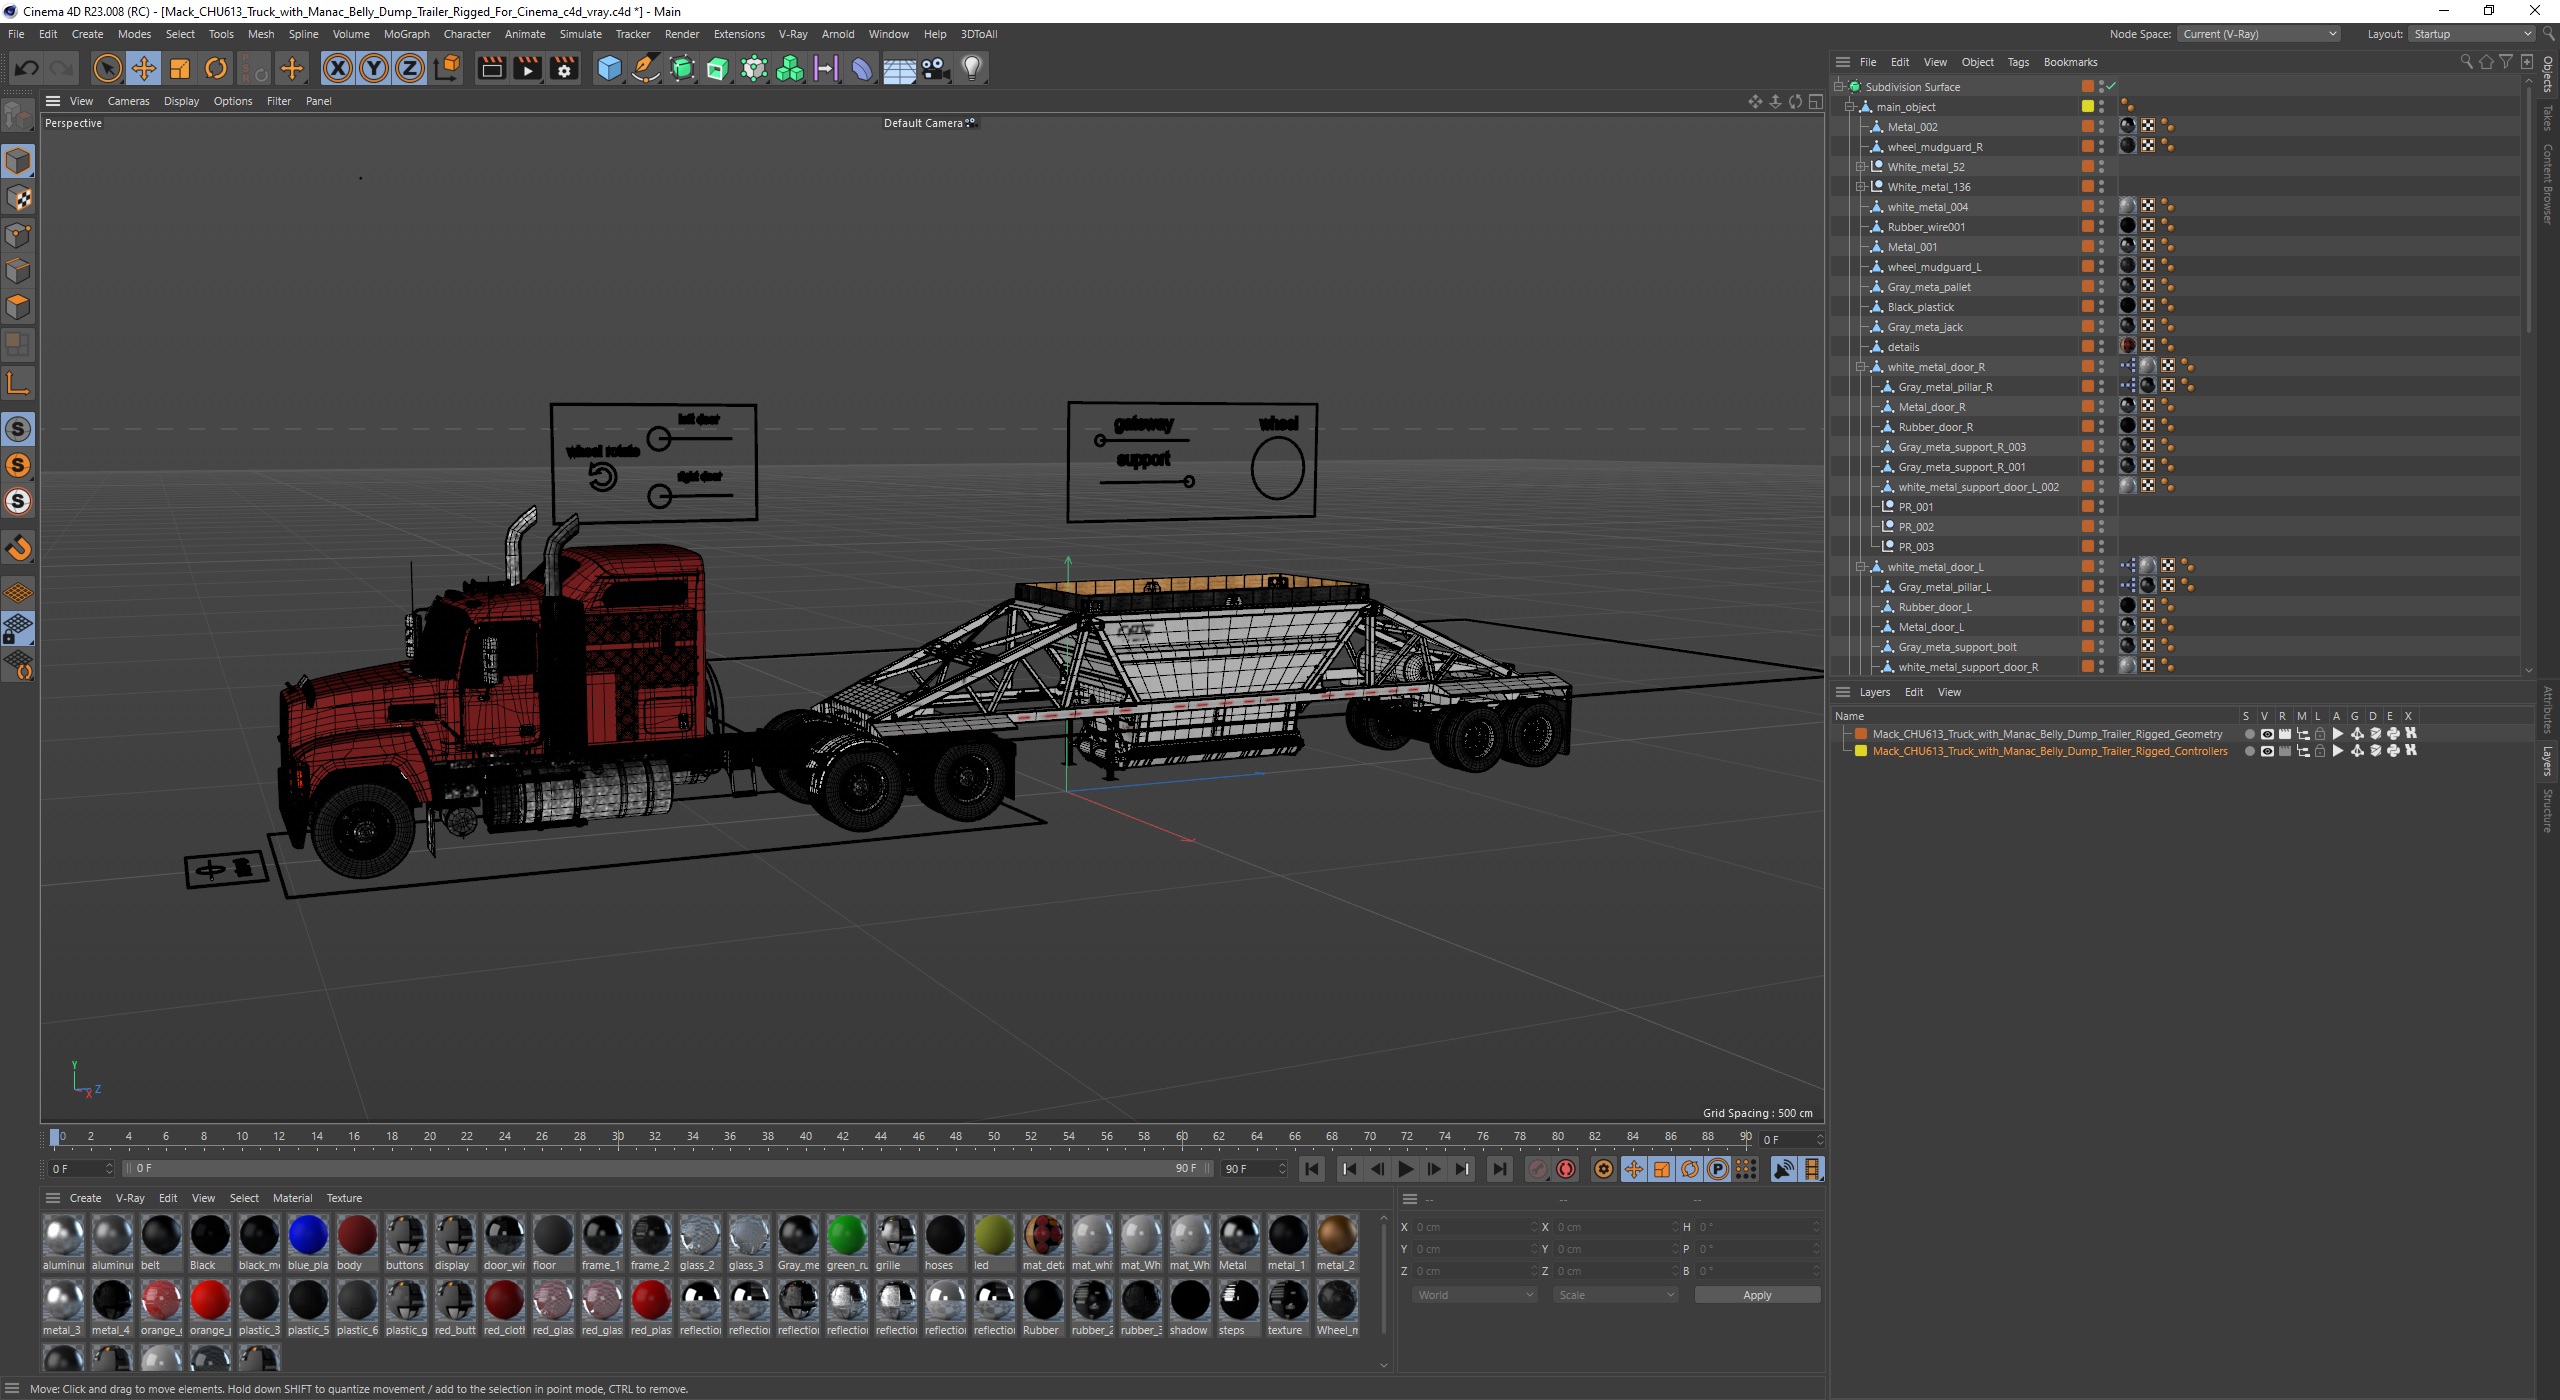Add a Subdivision Surface generator icon
Viewport: 2560px width, 1400px height.
[x=682, y=68]
